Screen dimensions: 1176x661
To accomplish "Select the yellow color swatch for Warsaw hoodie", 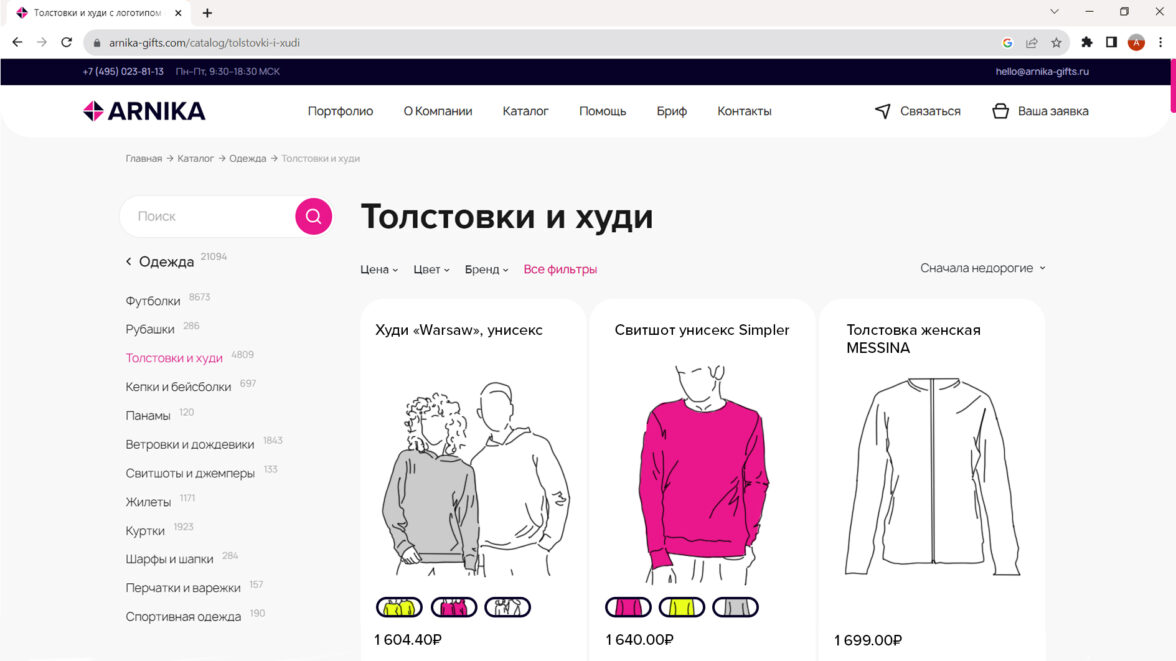I will click(x=399, y=607).
